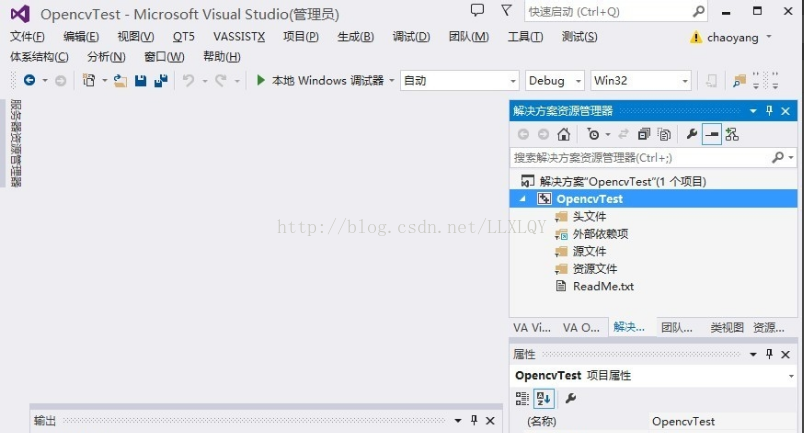804x433 pixels.
Task: Click the notifications filter funnel icon
Action: click(506, 10)
